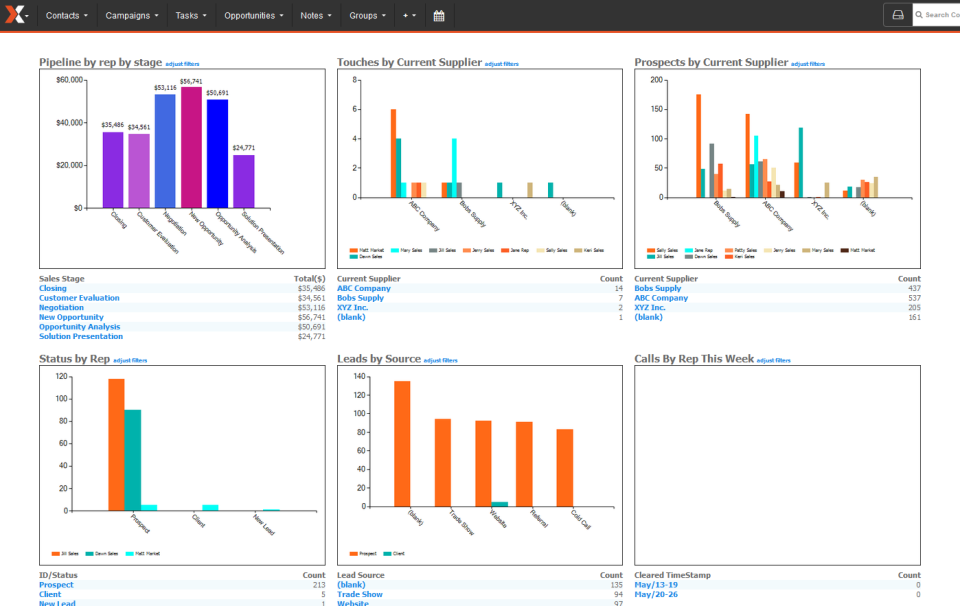Open the Customer Evaluation sales stage link

(79, 298)
